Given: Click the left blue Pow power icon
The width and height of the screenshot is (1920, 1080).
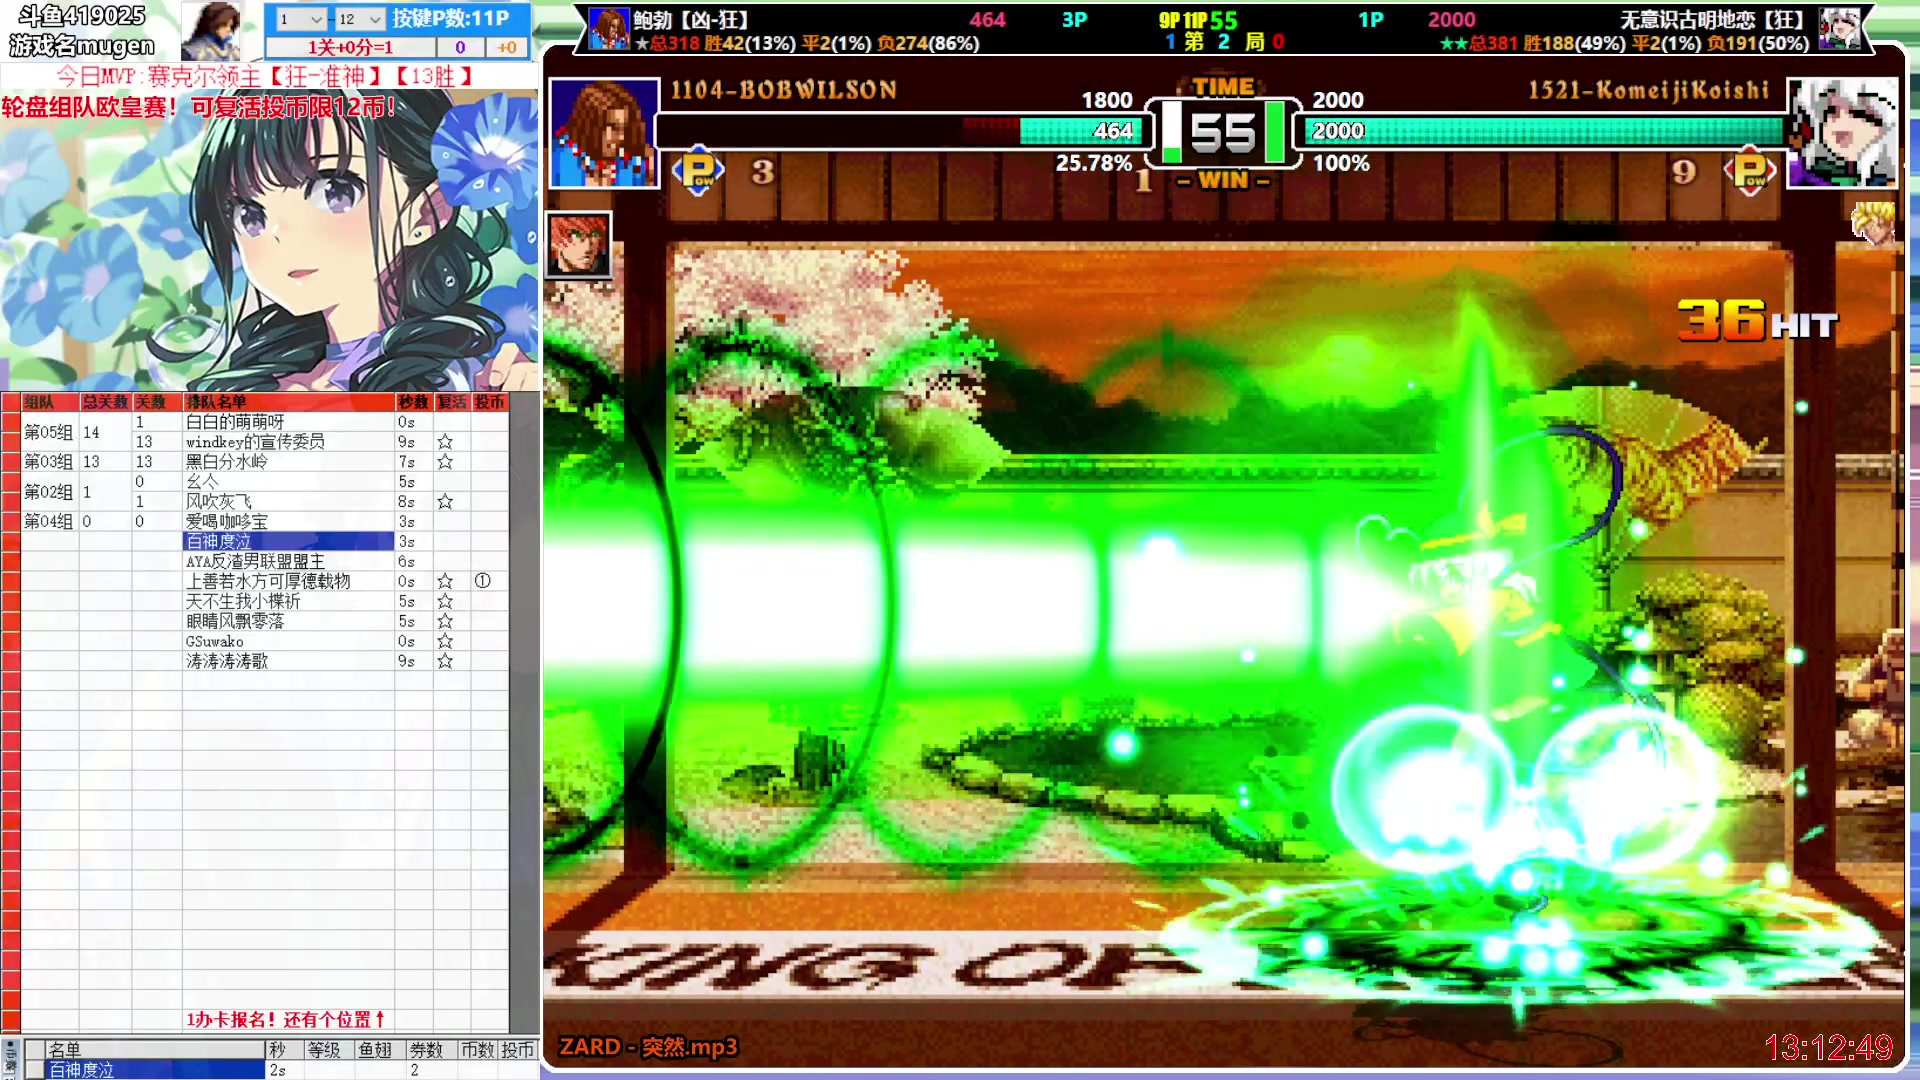Looking at the screenshot, I should [698, 171].
